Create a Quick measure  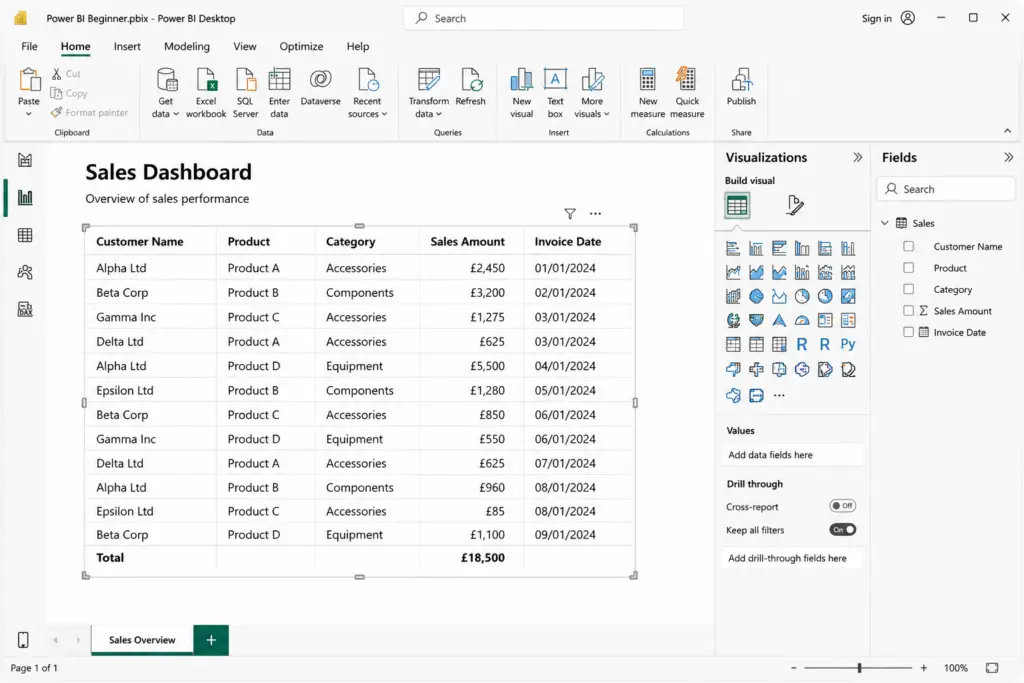(687, 93)
